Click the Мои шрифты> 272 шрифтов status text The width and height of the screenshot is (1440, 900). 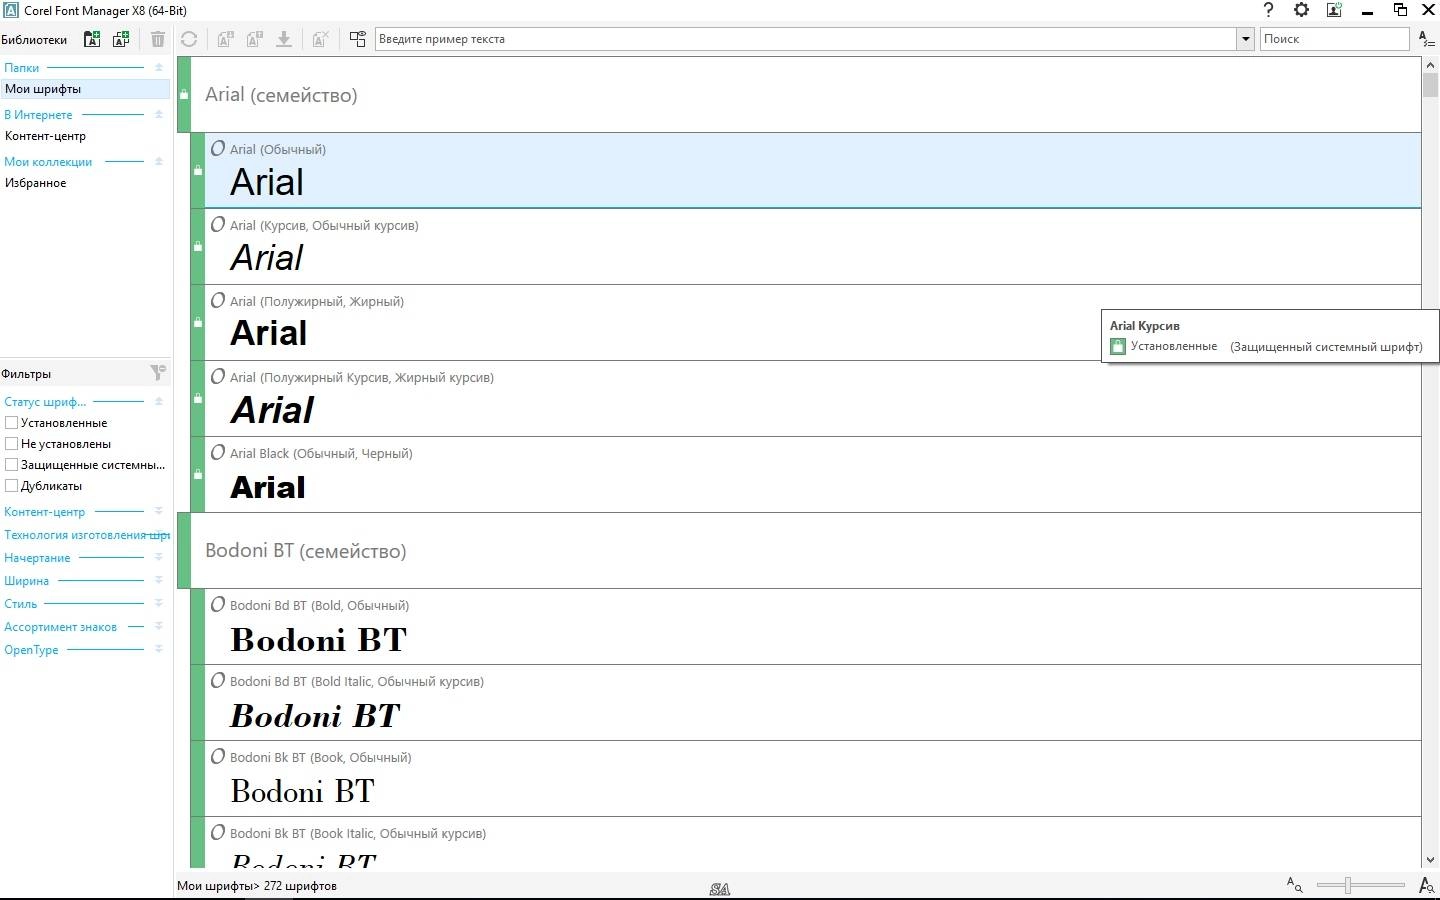tap(257, 886)
